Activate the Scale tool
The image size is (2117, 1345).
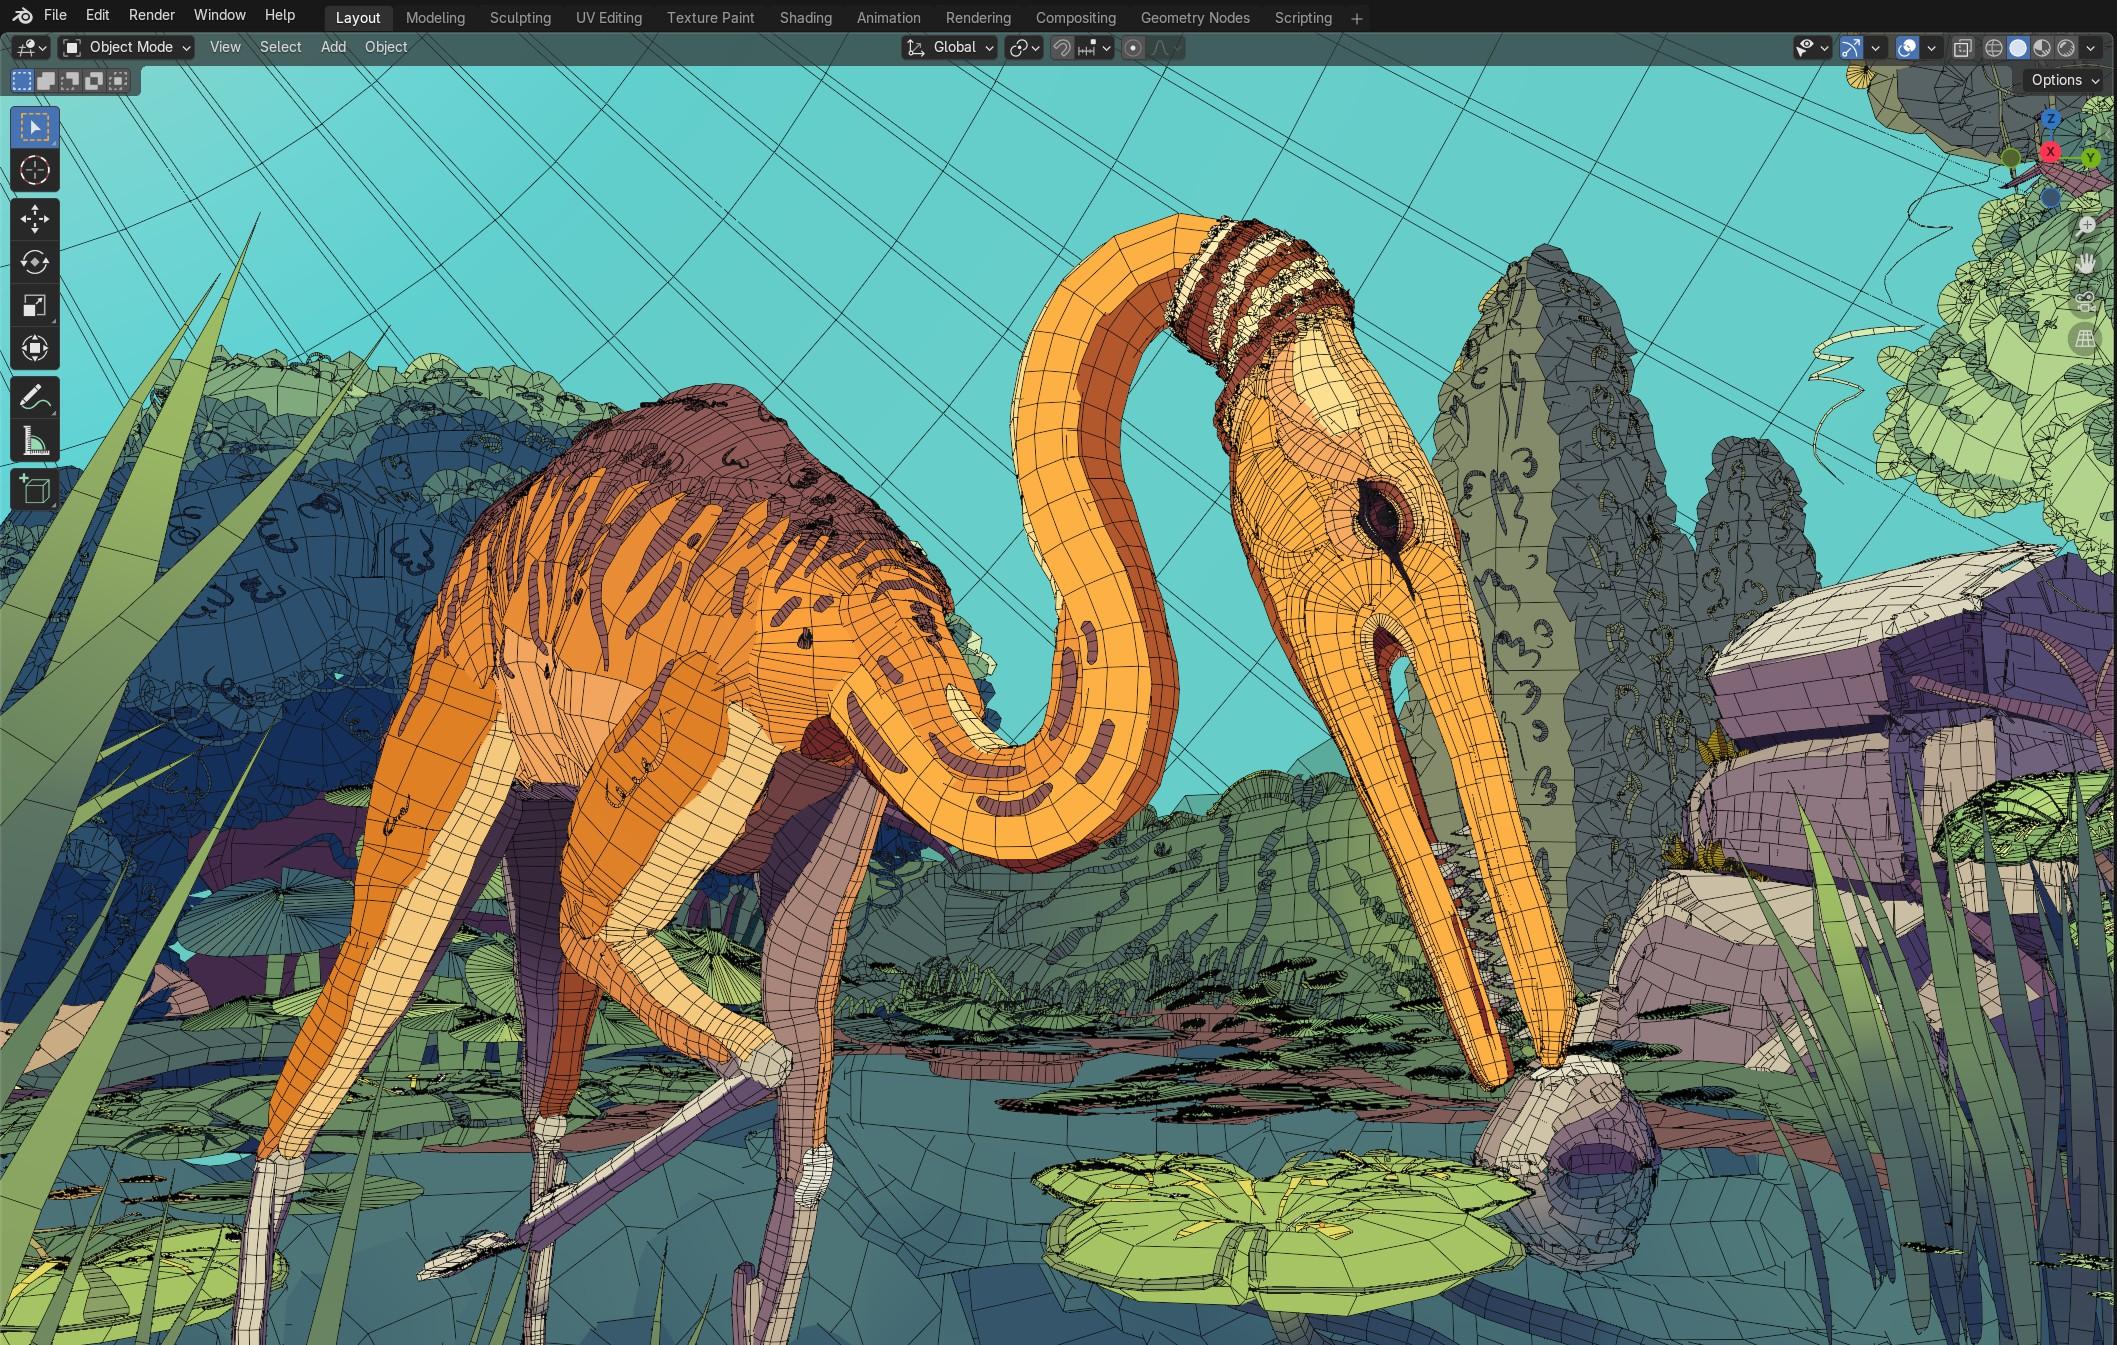point(35,305)
